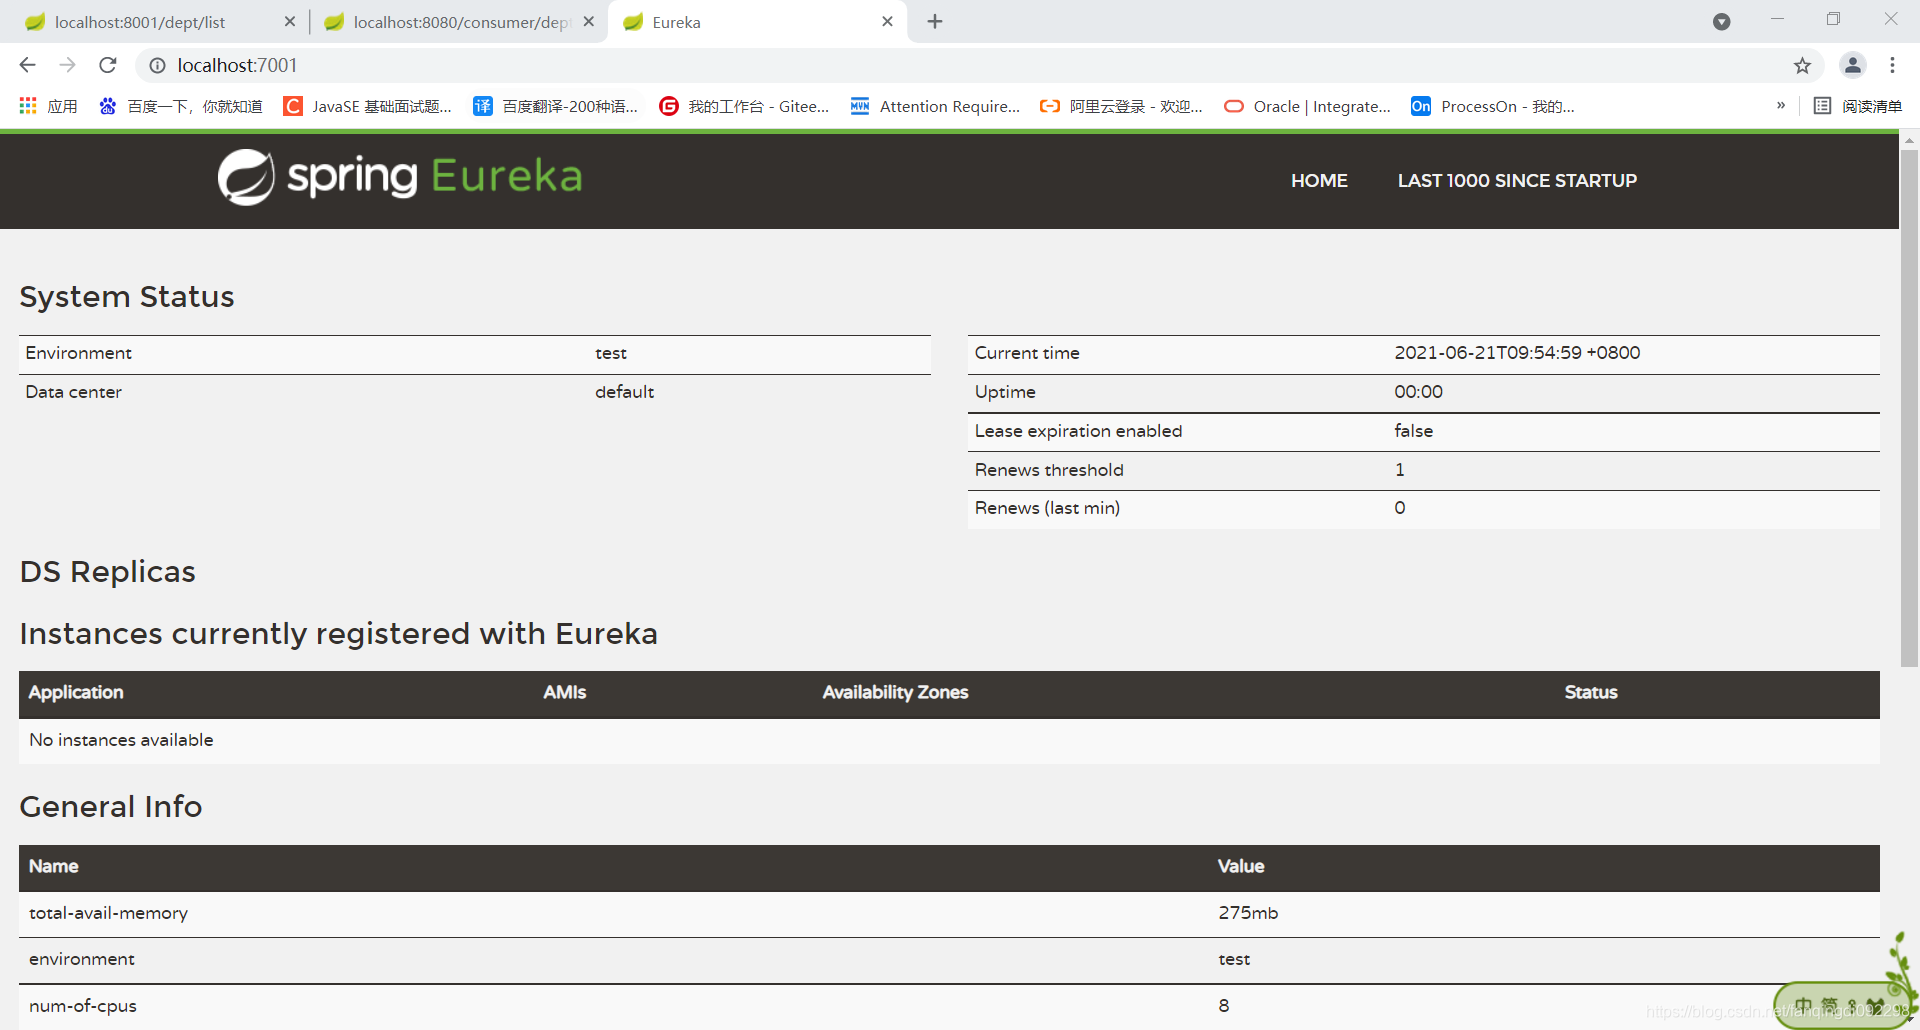Click the Uptime value 00:00
Screen dimensions: 1920x1030
[x=1418, y=392]
